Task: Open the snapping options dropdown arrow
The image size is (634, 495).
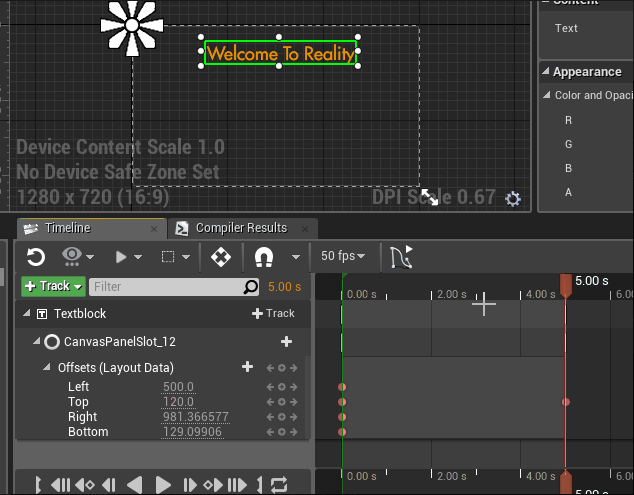Action: tap(295, 257)
